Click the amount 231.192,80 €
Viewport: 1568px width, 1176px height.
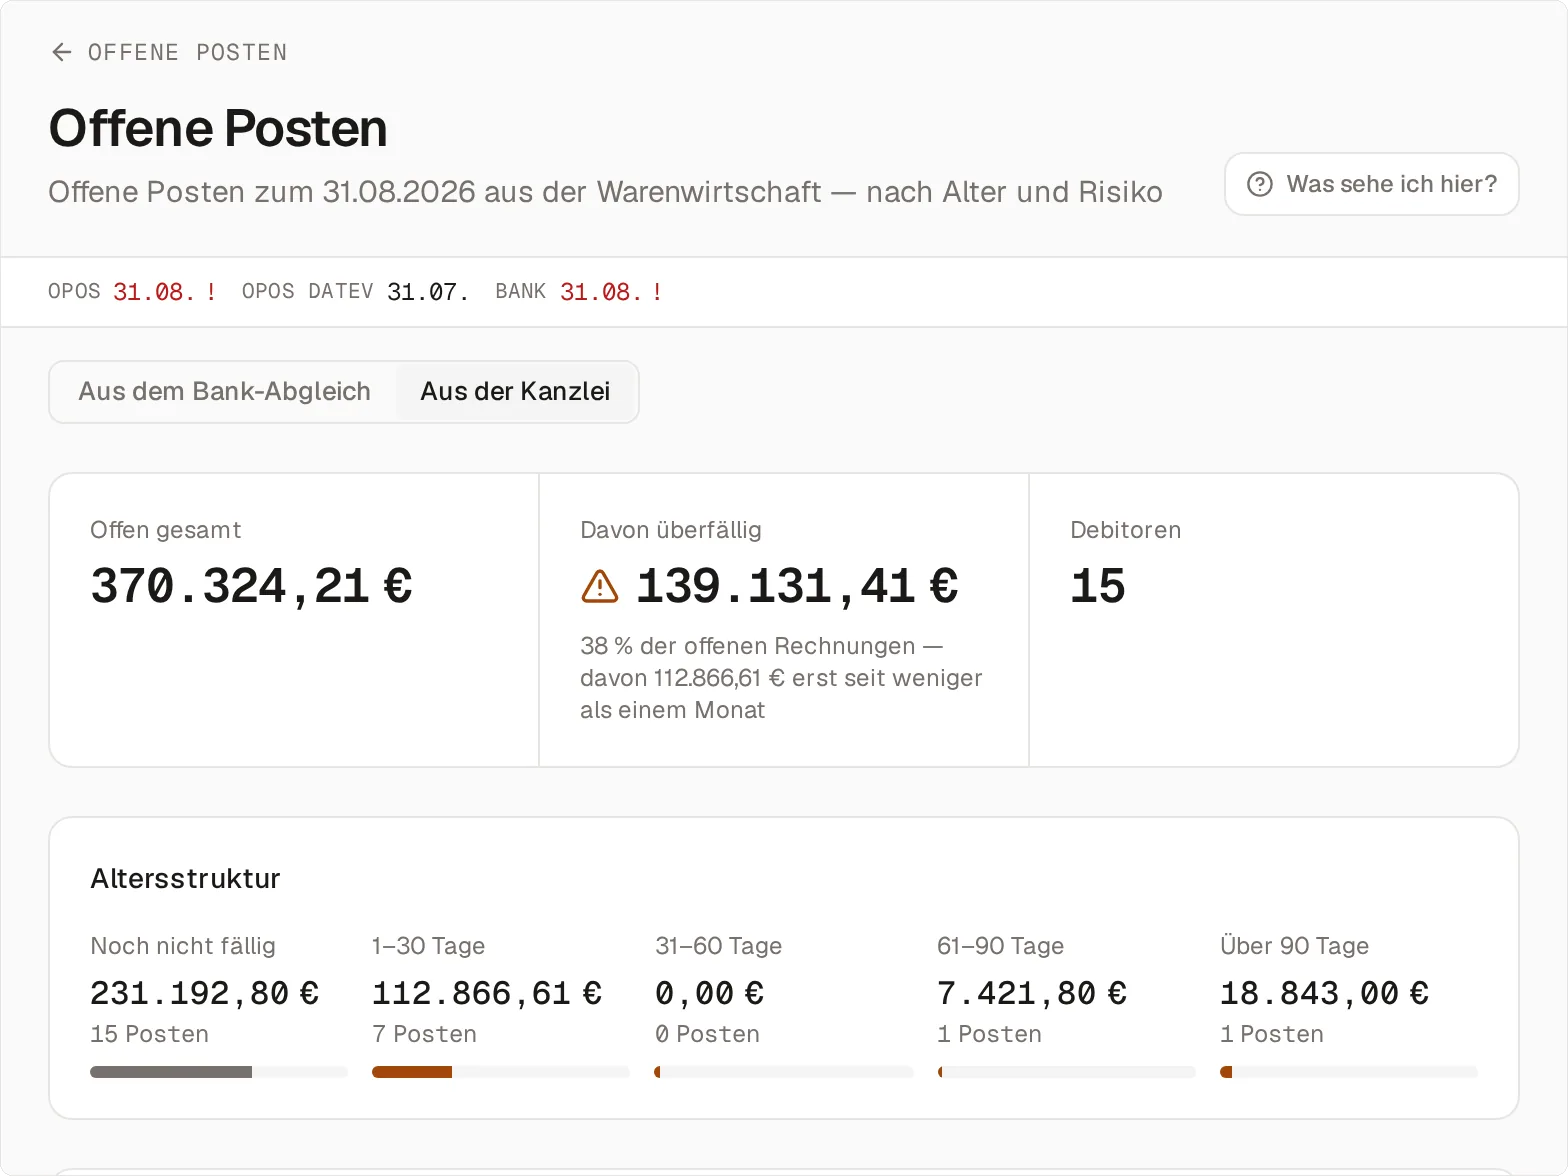[x=205, y=993]
